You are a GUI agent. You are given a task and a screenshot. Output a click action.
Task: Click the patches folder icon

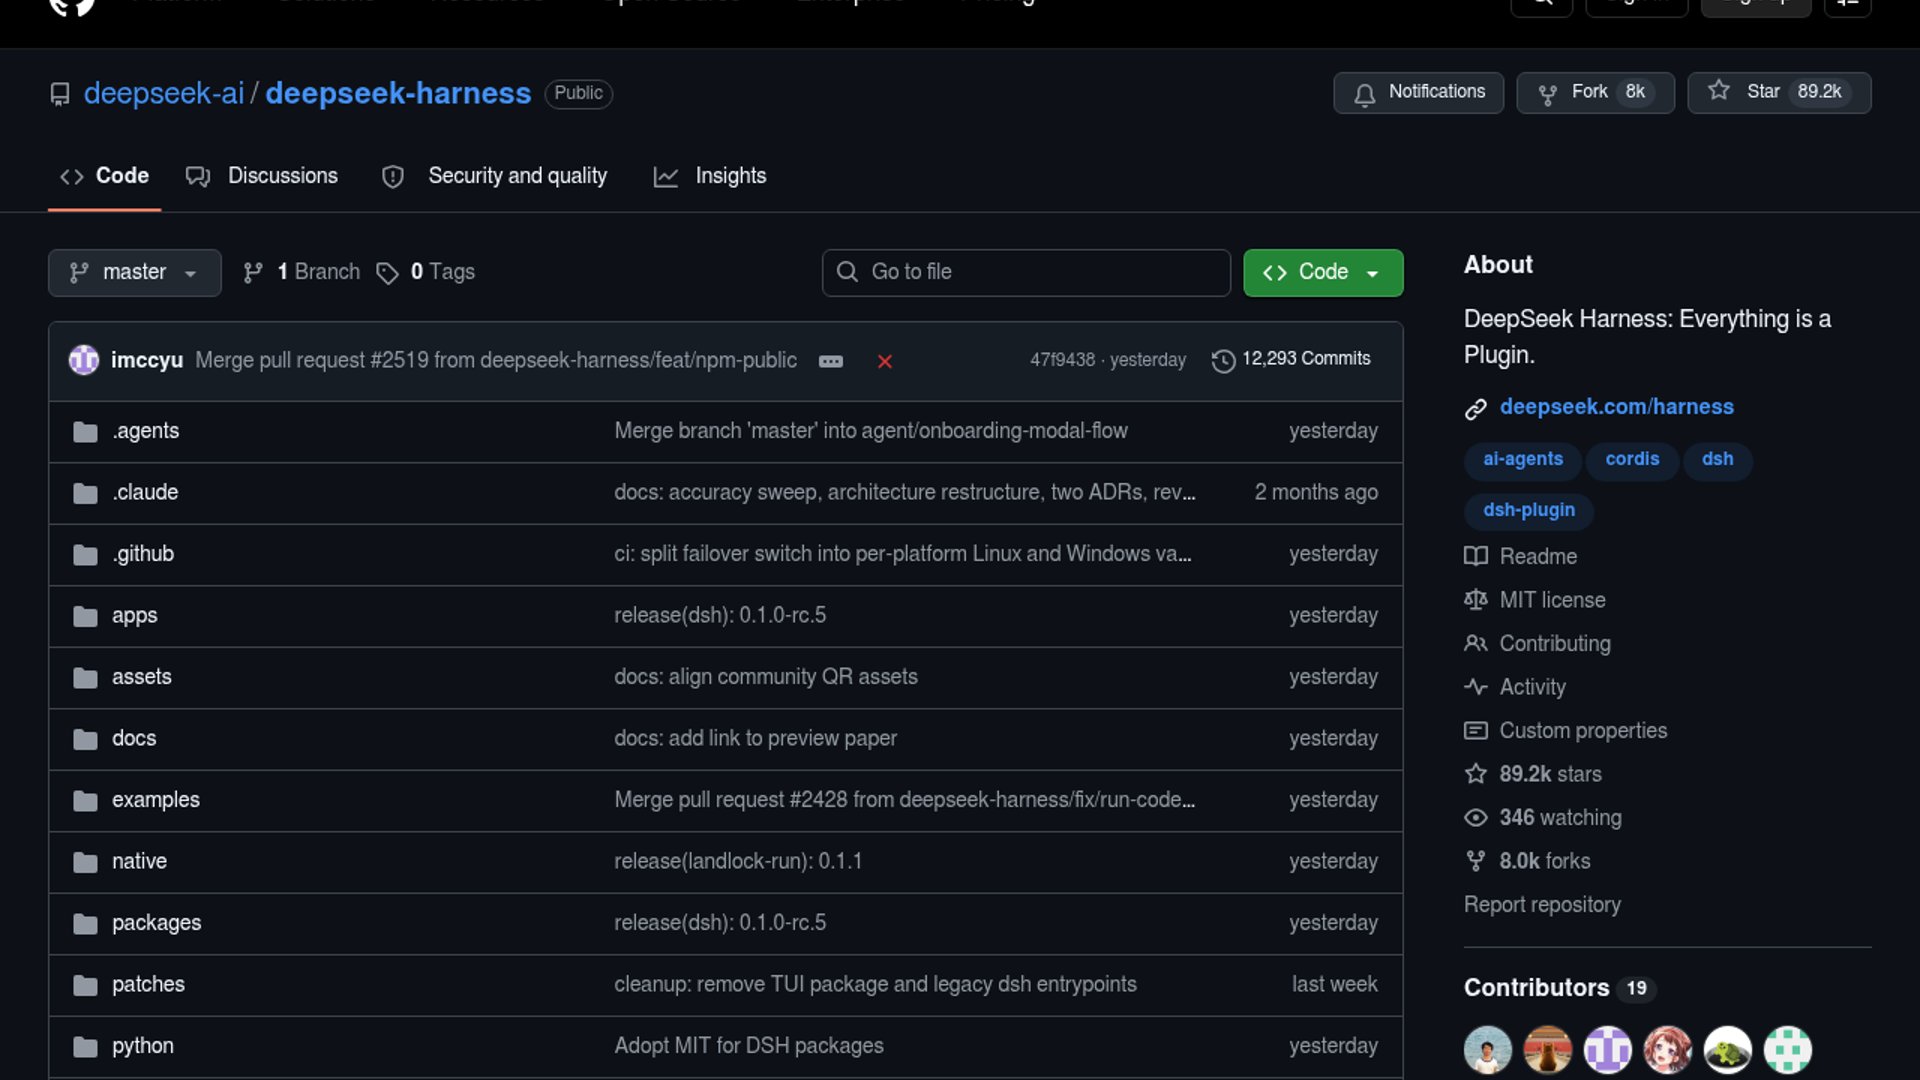tap(85, 985)
